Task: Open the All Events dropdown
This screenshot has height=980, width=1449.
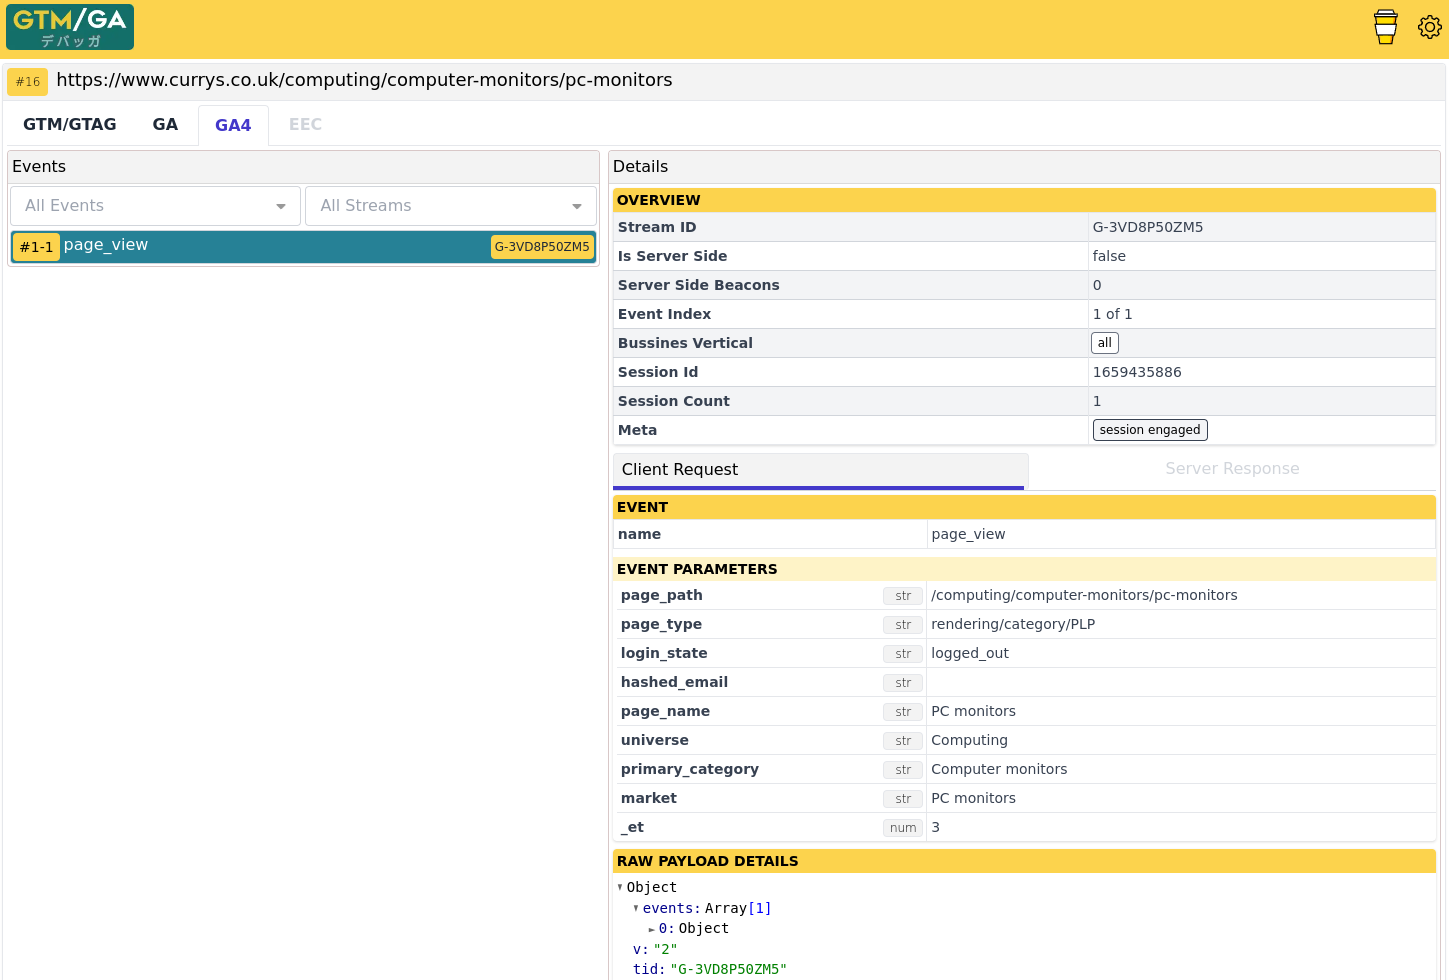Action: click(x=155, y=206)
